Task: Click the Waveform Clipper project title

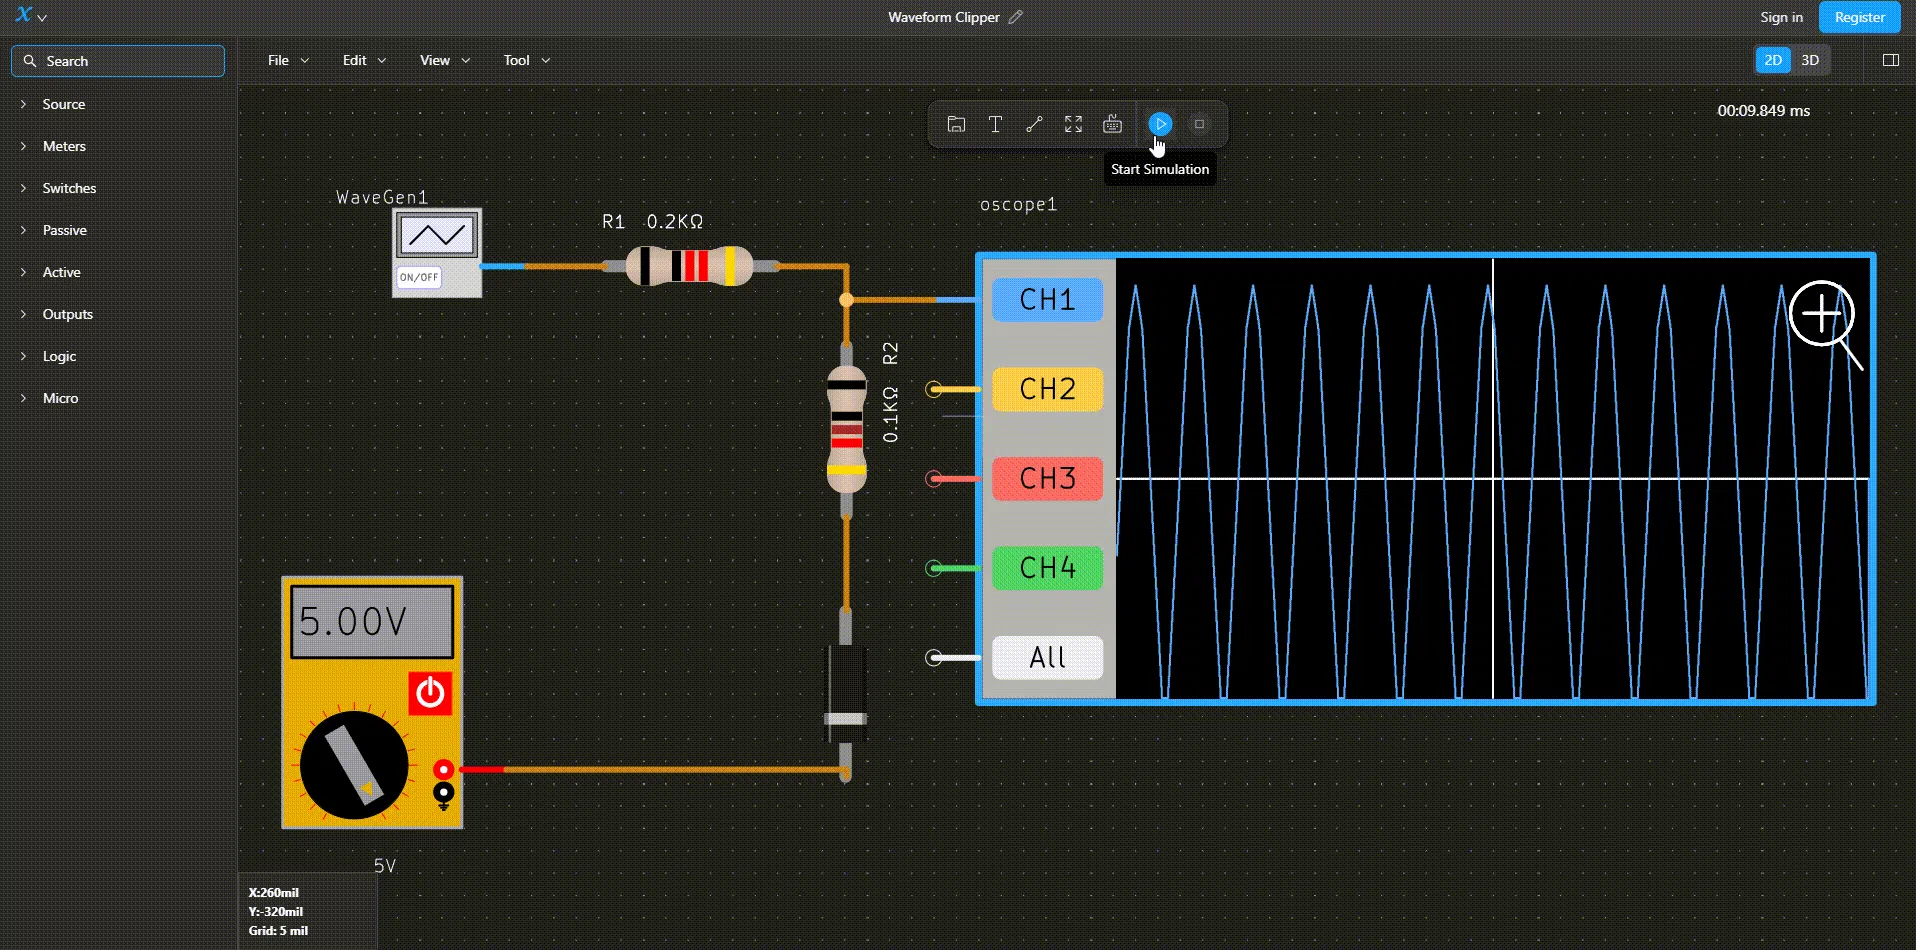Action: pos(943,17)
